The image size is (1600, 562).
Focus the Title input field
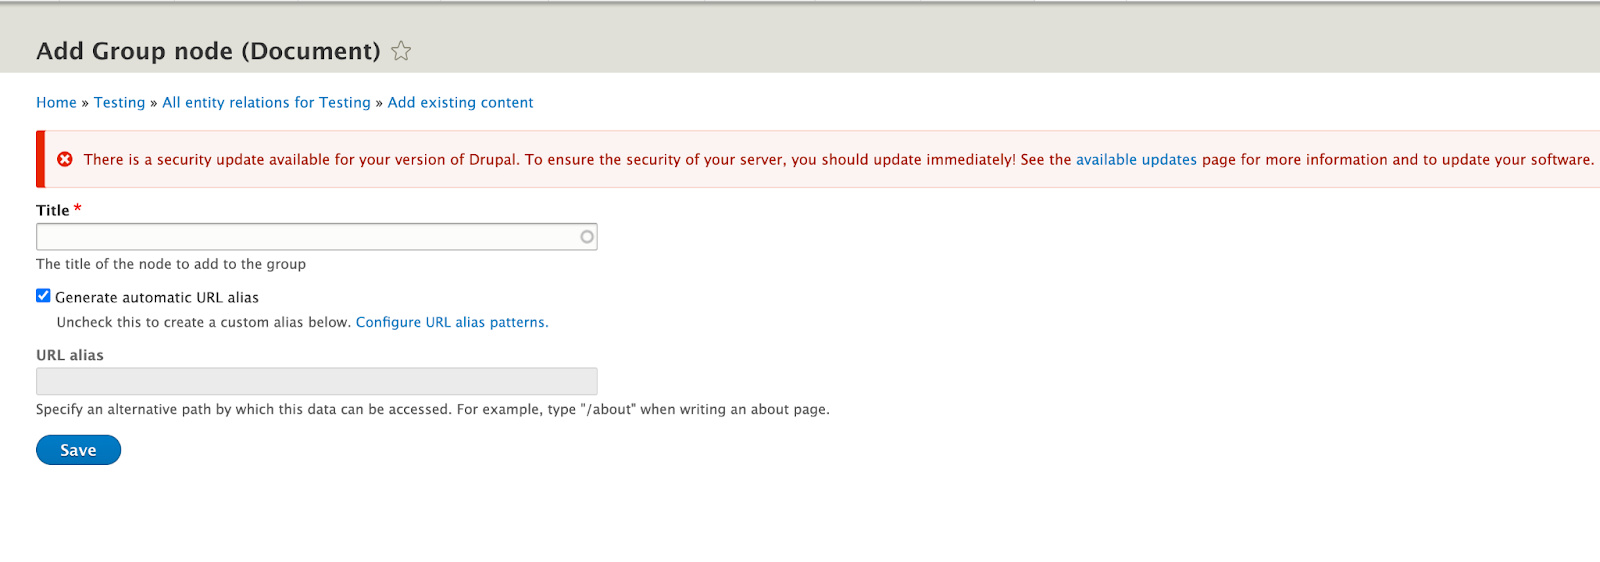(316, 237)
